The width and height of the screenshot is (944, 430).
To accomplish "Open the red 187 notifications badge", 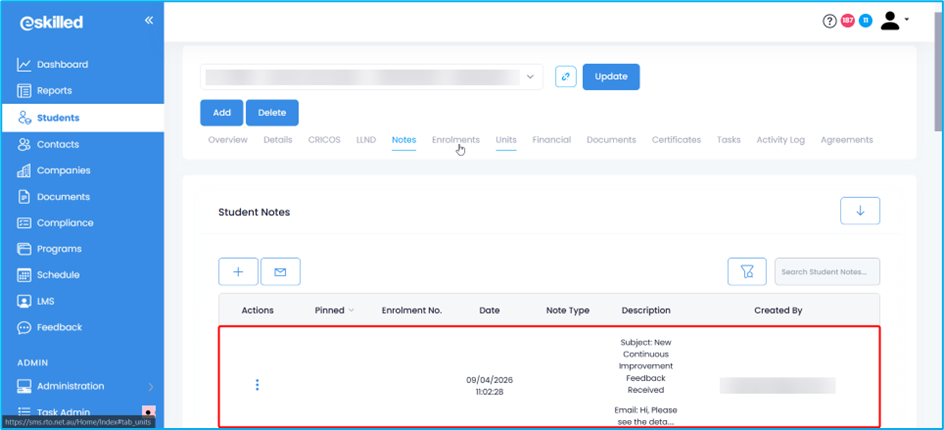I will (x=847, y=21).
